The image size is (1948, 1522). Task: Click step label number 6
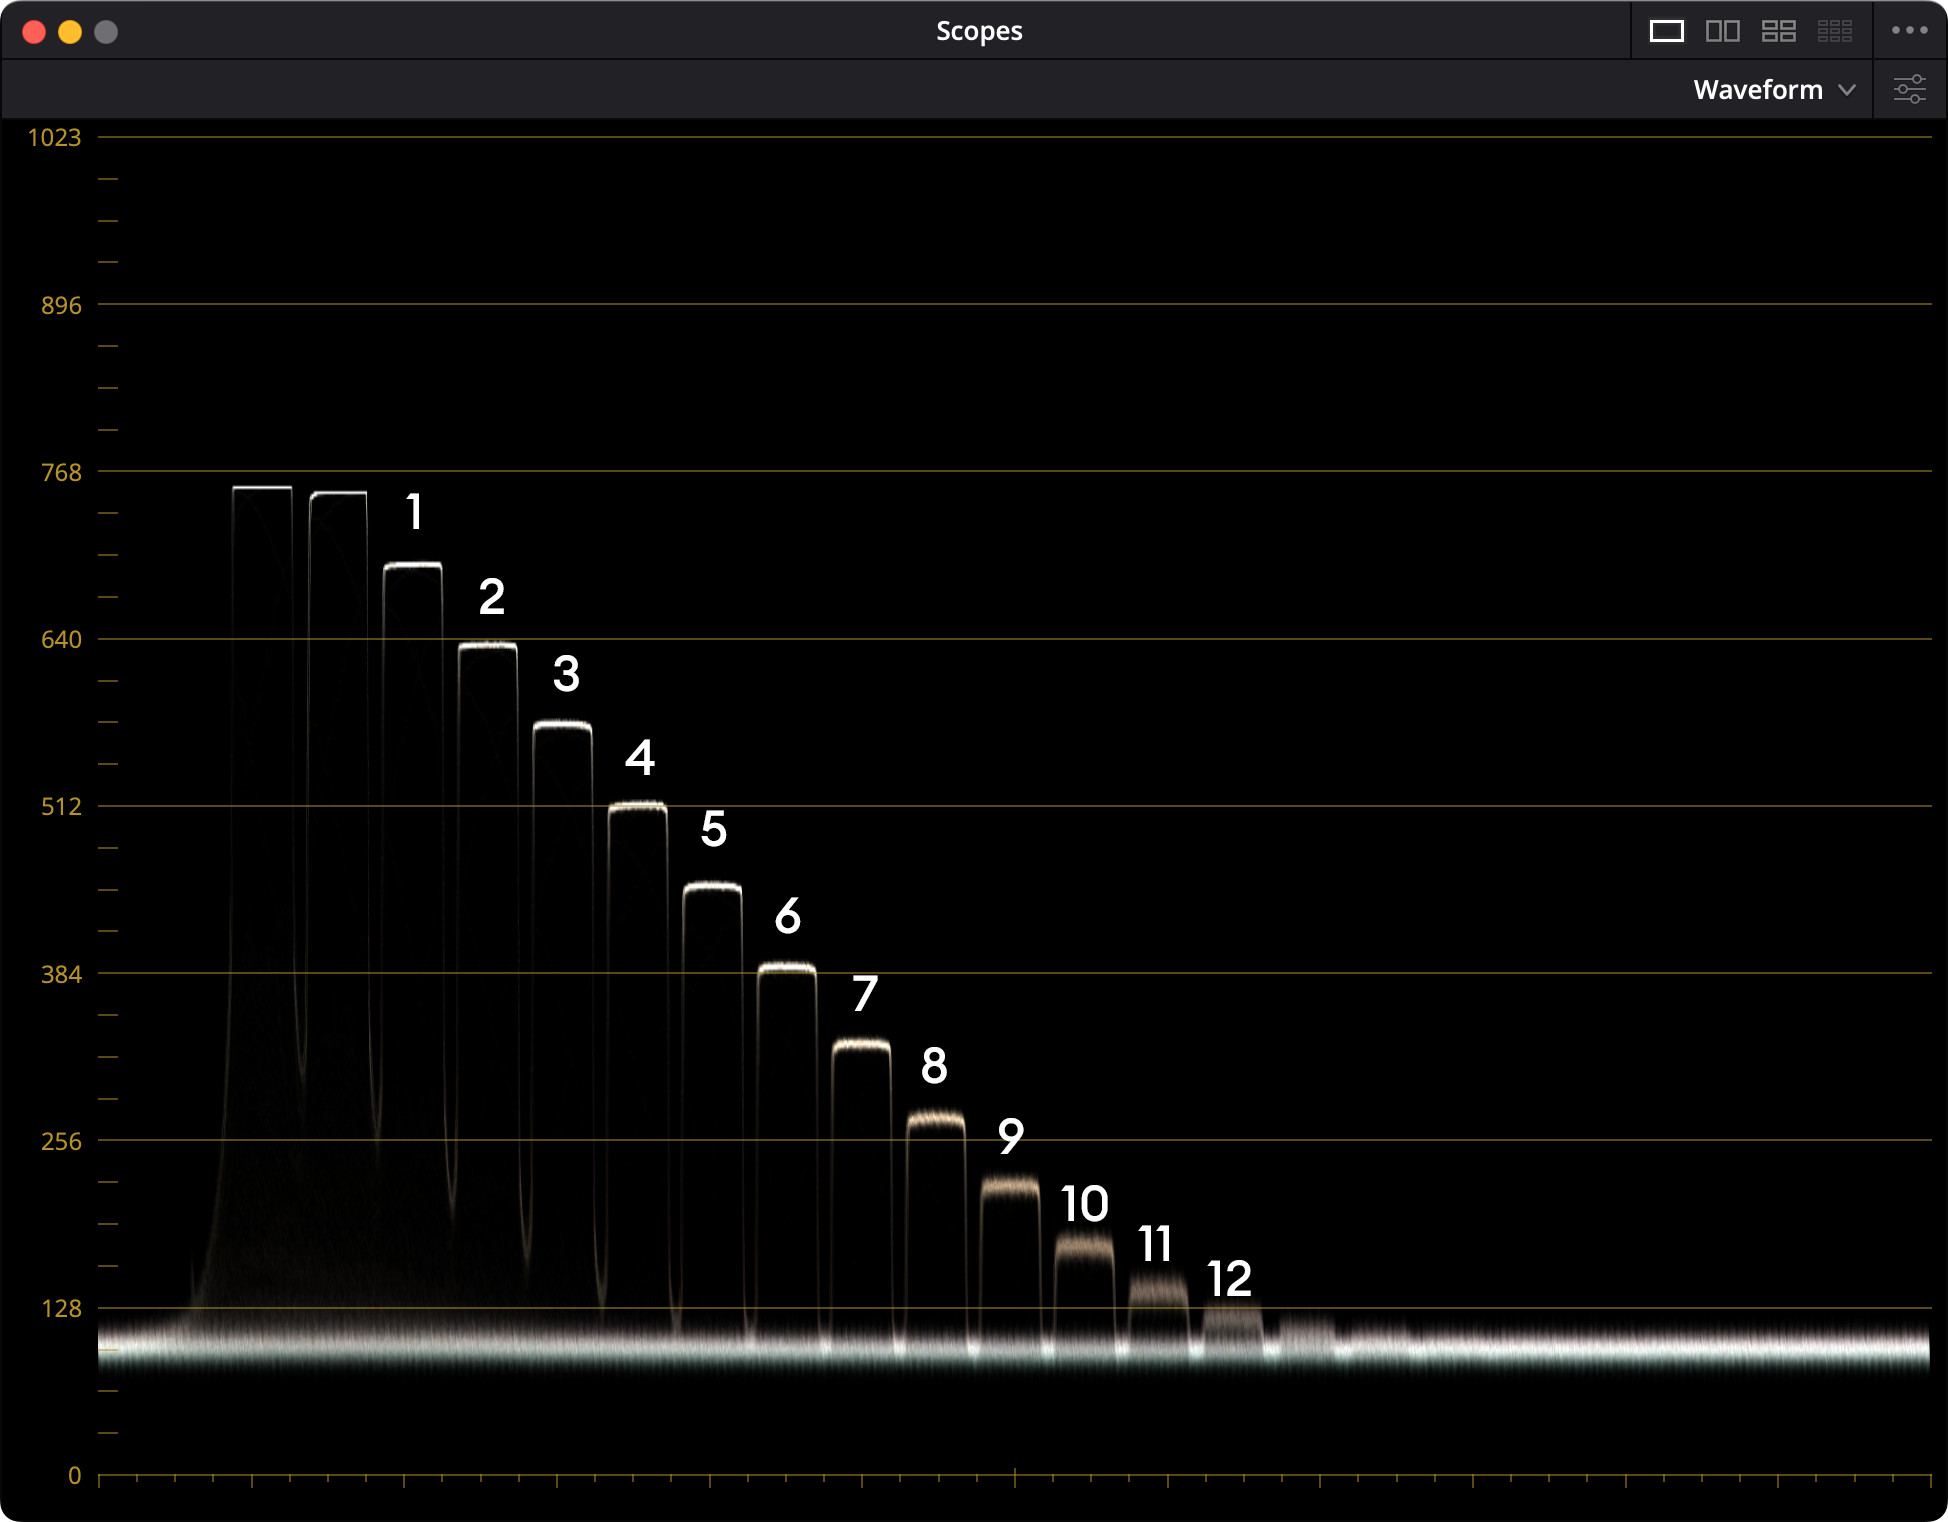787,916
